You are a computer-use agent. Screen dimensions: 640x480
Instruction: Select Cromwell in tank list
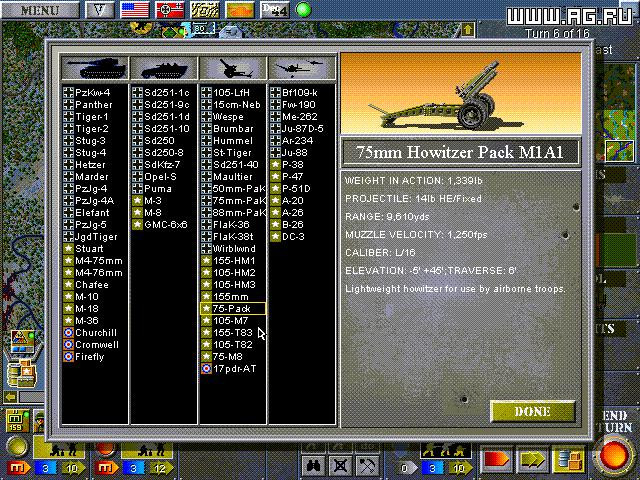(97, 344)
